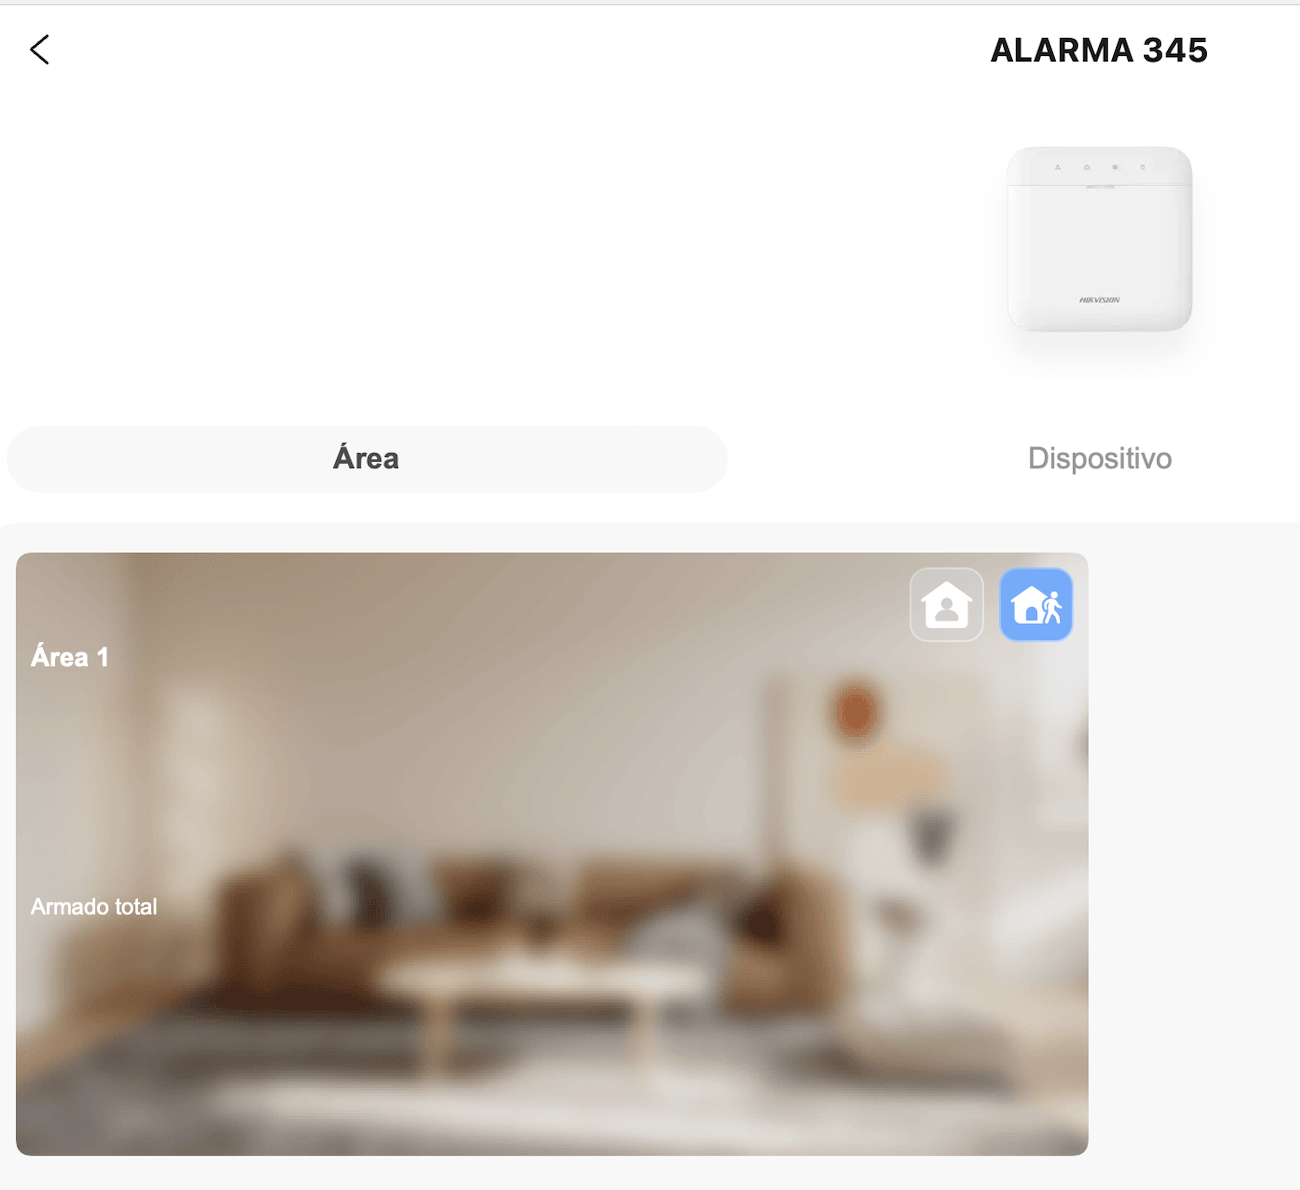Tap the blue away arming icon
The width and height of the screenshot is (1300, 1190).
[x=1036, y=605]
